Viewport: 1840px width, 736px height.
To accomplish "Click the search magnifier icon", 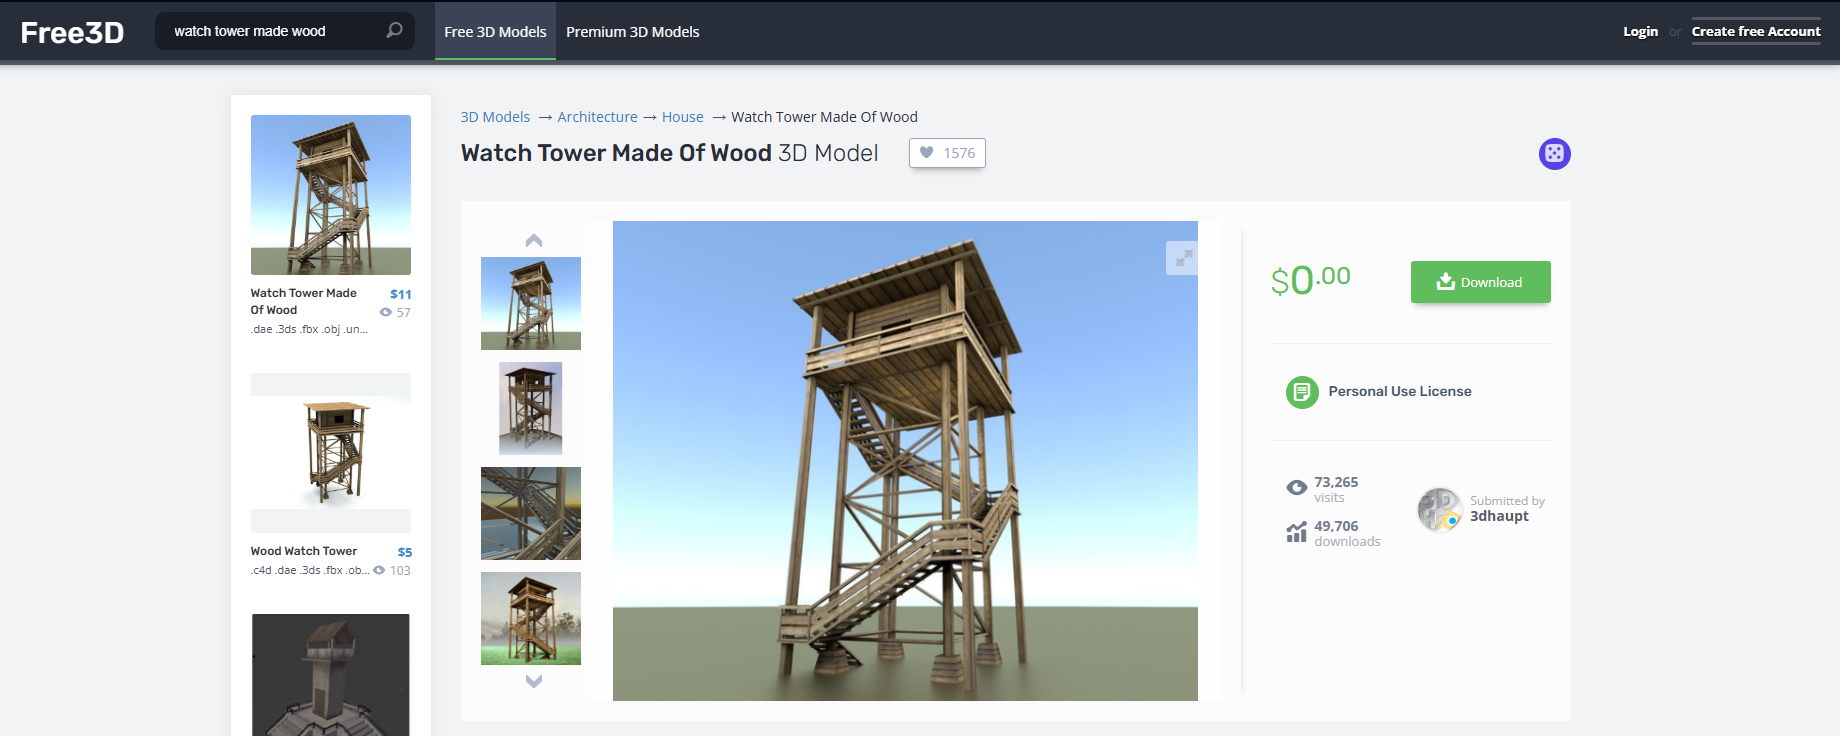I will click(x=394, y=31).
